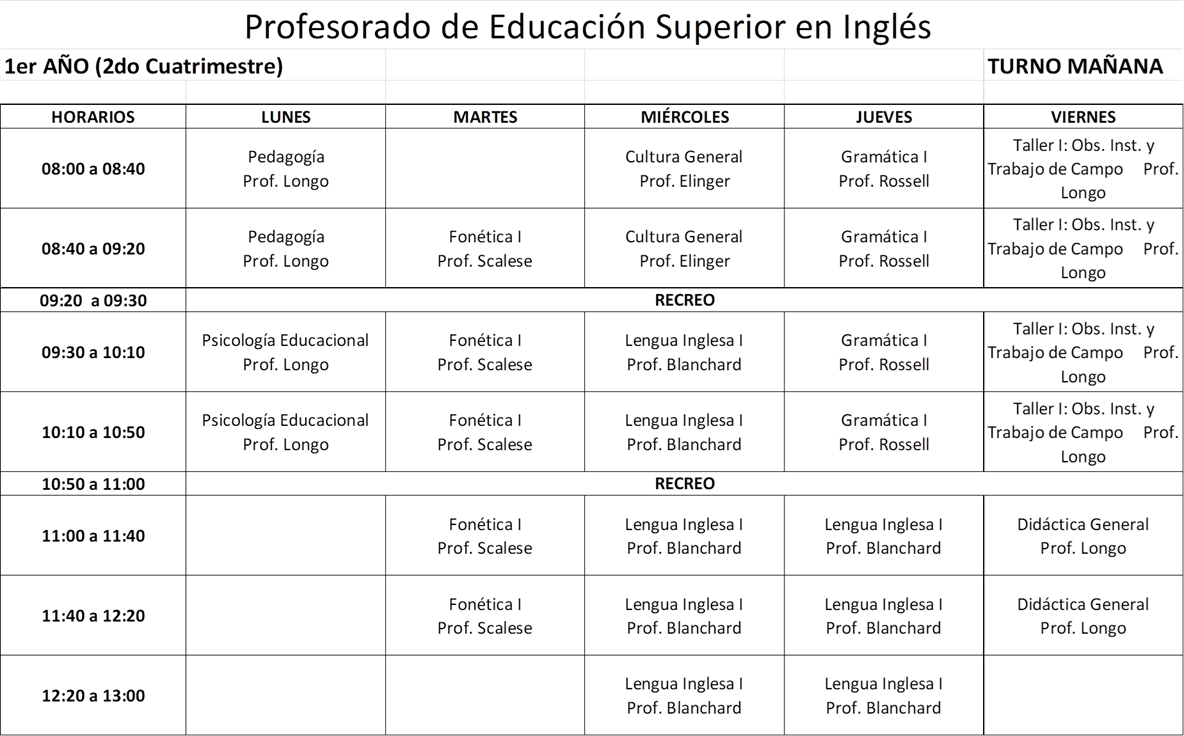Click the title 'Profesorado de Educación Superior en Inglés'
The width and height of the screenshot is (1184, 736).
[588, 26]
